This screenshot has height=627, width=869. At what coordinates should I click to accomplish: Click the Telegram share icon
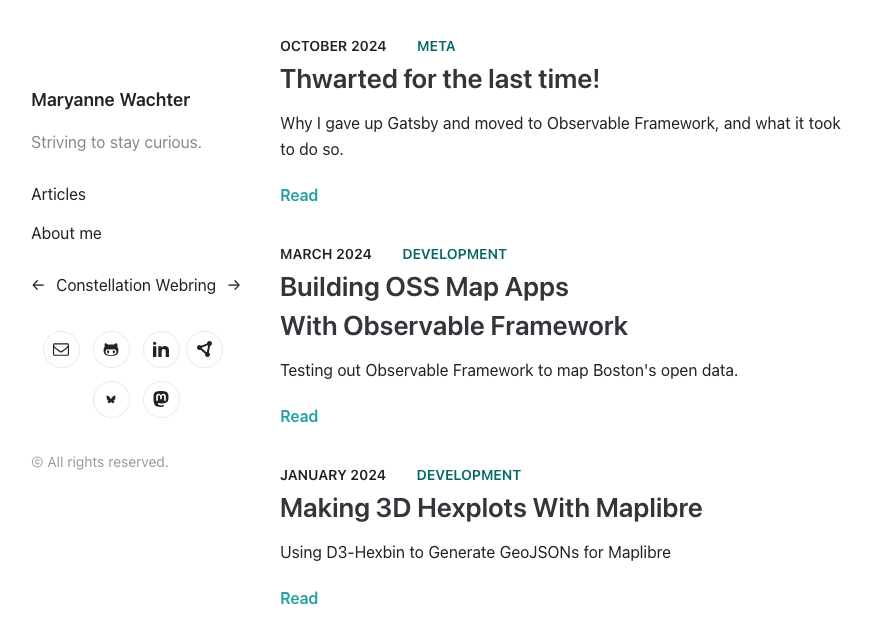click(204, 349)
